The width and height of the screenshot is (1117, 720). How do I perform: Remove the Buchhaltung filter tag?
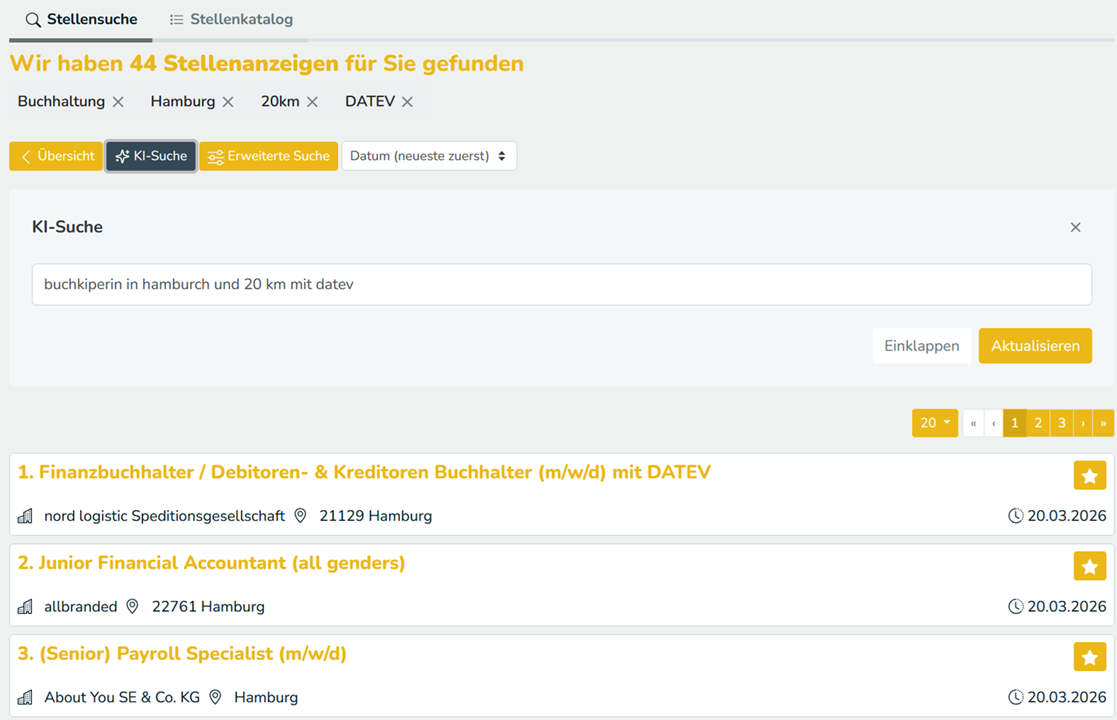(x=118, y=102)
